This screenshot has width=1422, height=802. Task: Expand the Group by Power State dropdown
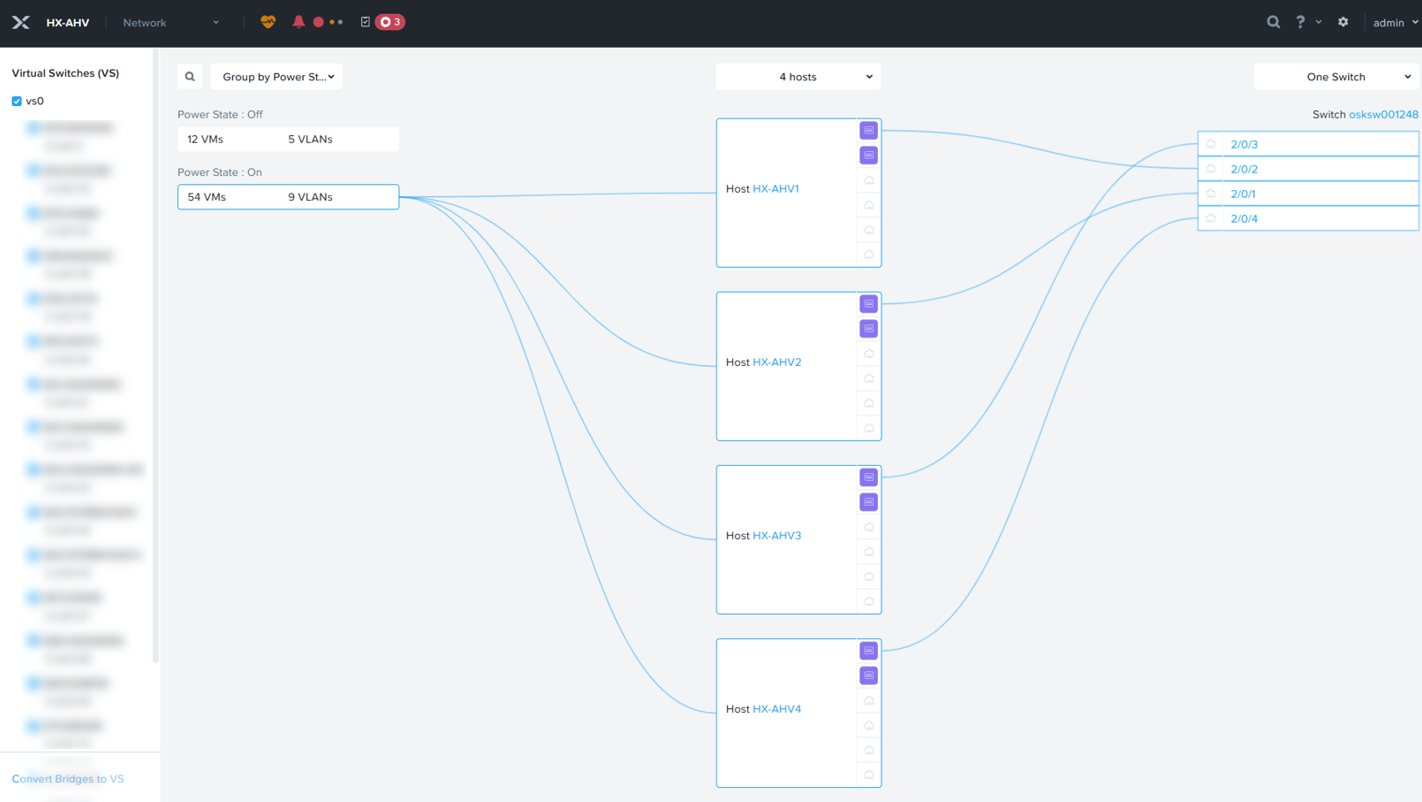pos(277,77)
